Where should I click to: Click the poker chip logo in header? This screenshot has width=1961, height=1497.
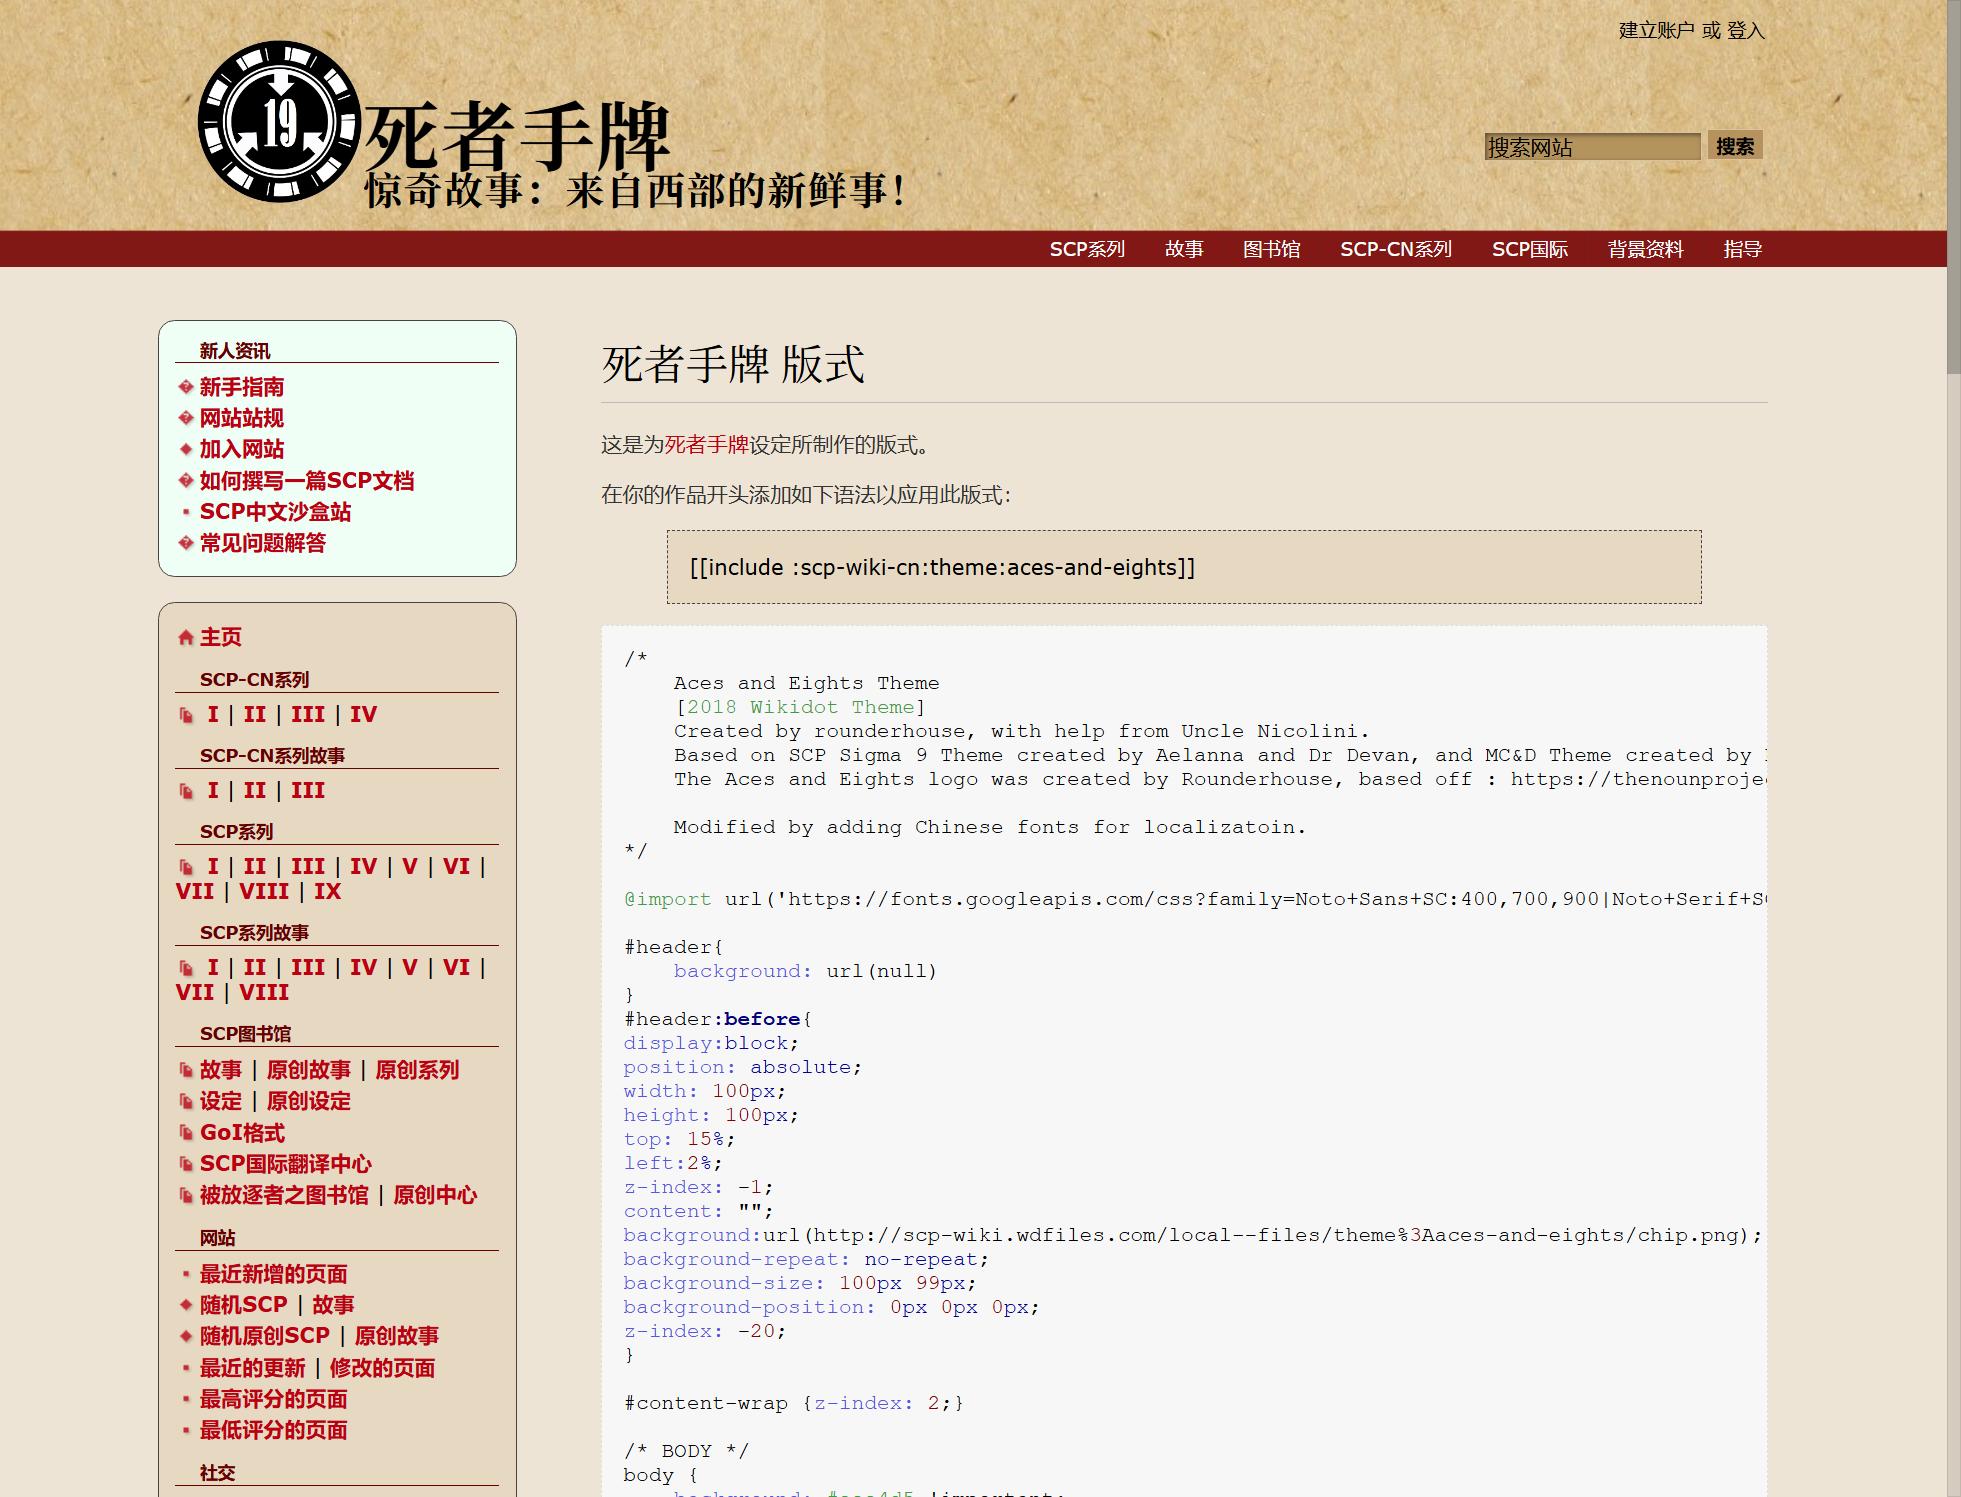[x=279, y=121]
